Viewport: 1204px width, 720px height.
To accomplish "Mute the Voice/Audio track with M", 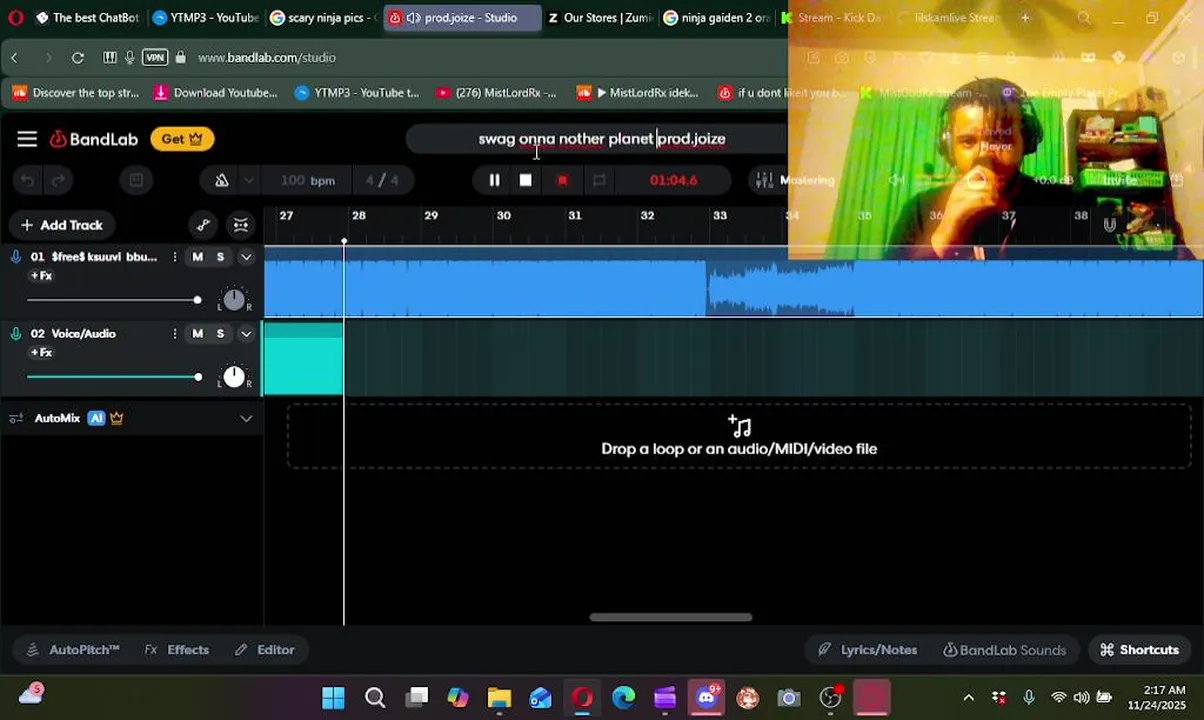I will click(x=197, y=334).
